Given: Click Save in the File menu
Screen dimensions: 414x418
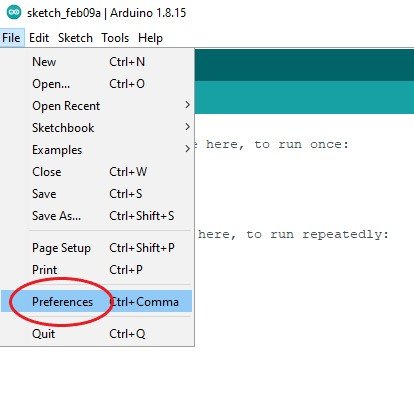Looking at the screenshot, I should (x=97, y=194).
